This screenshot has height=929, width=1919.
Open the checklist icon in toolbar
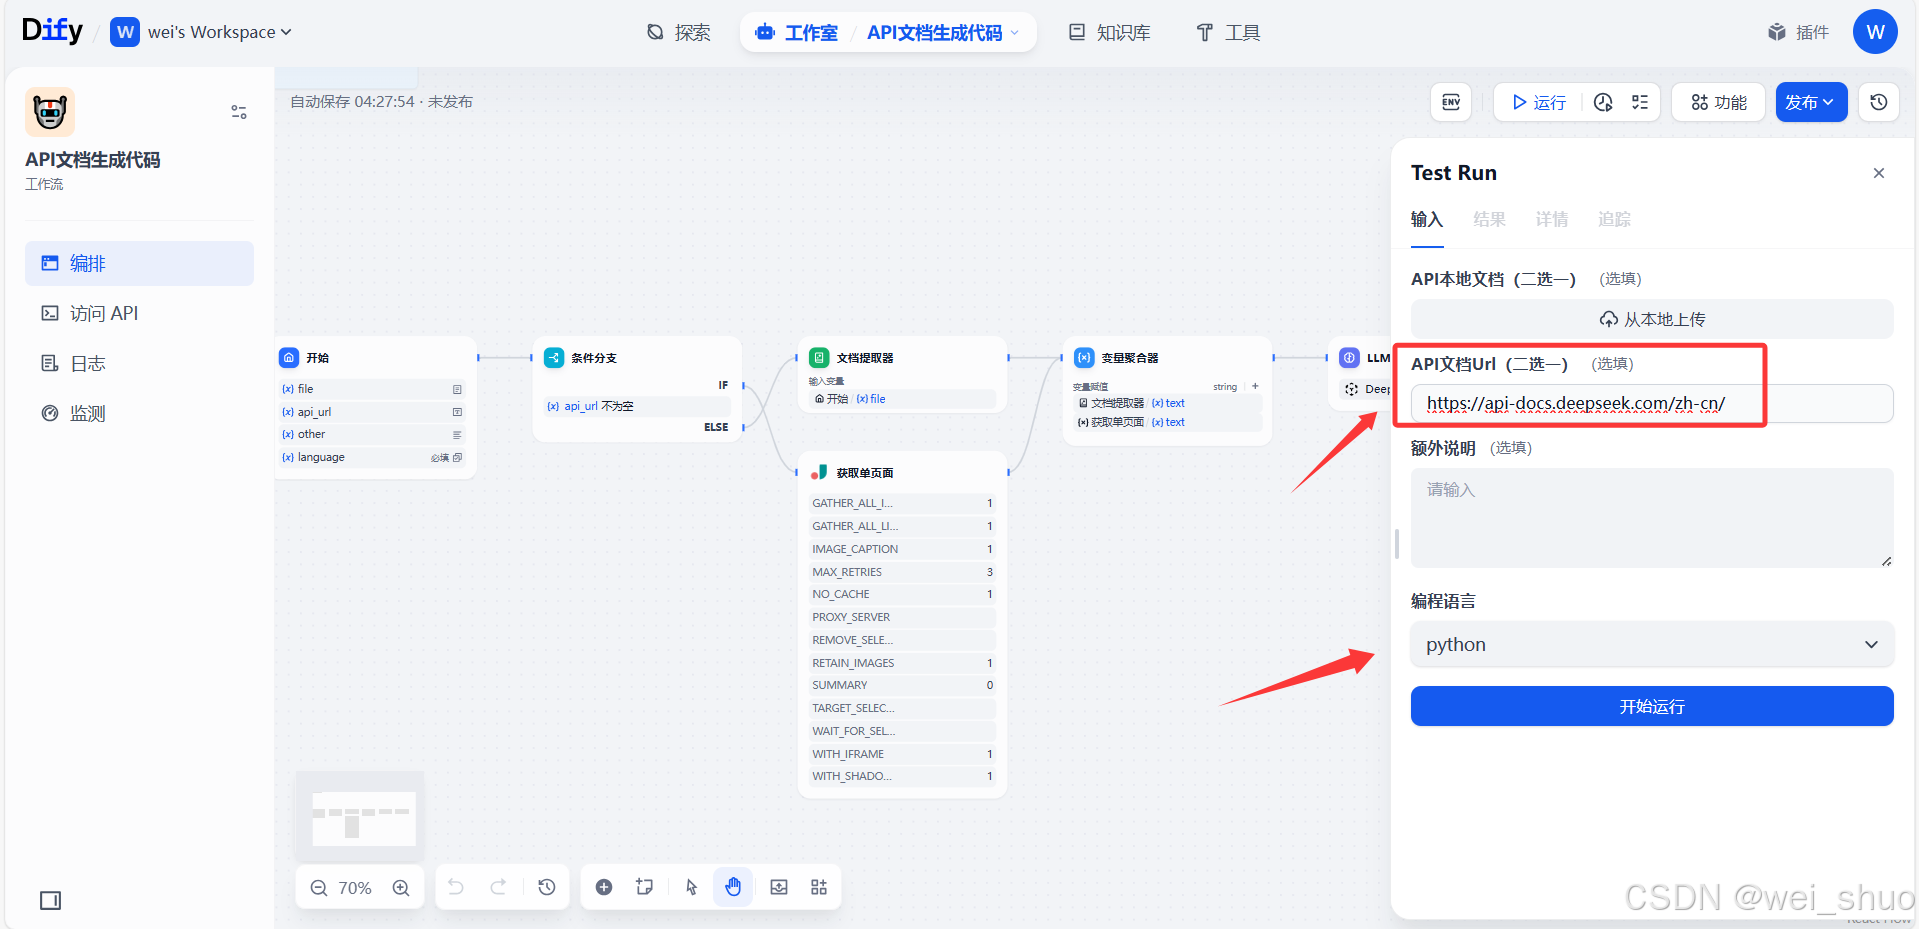coord(1640,102)
